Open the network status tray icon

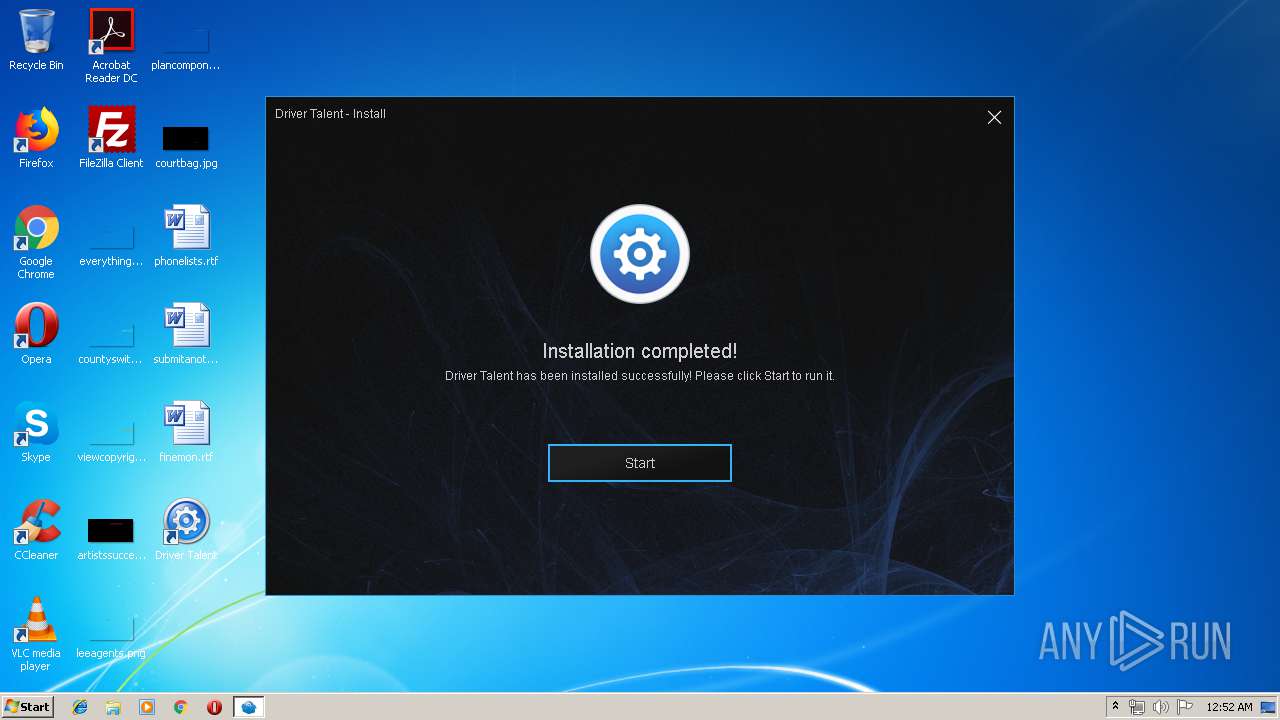tap(1137, 707)
